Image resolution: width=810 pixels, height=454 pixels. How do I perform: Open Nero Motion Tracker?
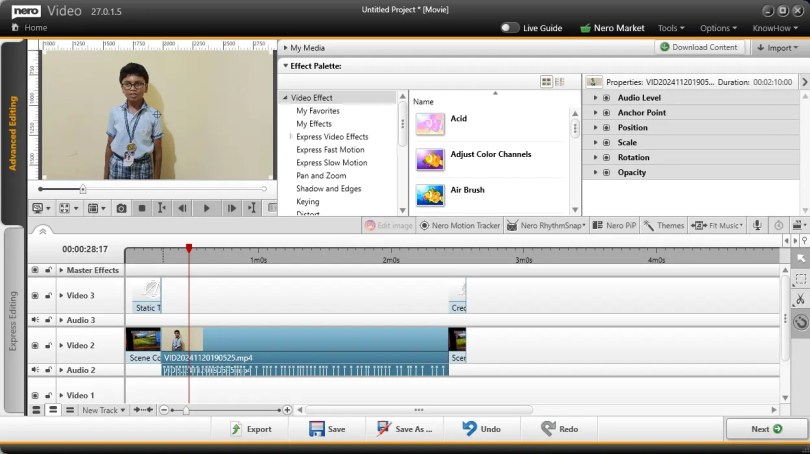click(459, 226)
